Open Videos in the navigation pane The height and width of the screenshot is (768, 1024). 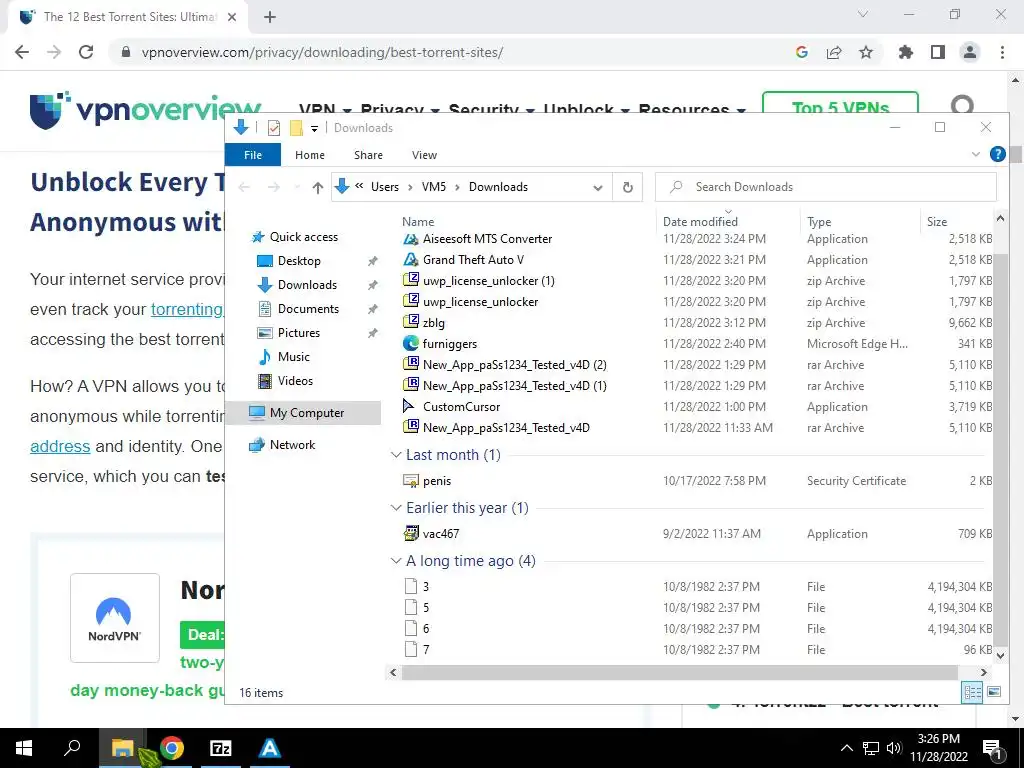point(295,381)
